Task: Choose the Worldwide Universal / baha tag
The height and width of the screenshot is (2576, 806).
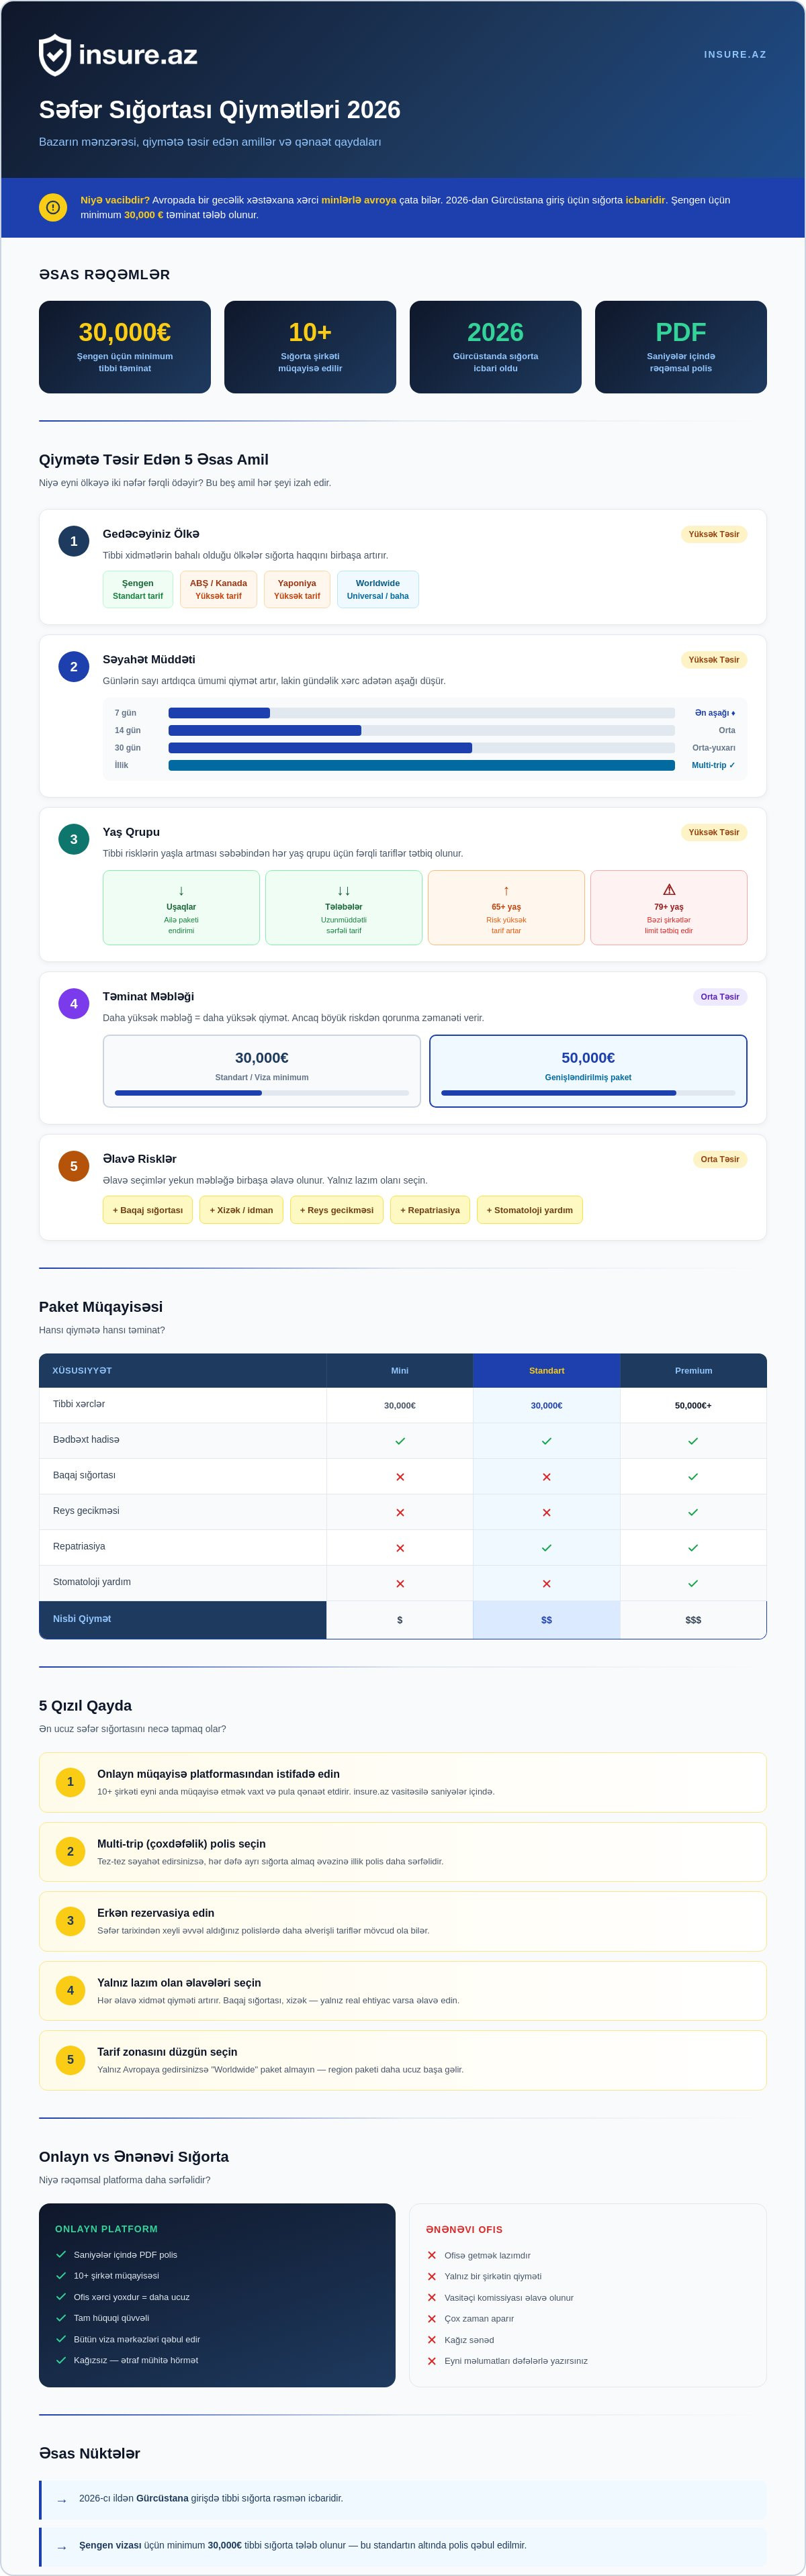Action: [x=378, y=589]
